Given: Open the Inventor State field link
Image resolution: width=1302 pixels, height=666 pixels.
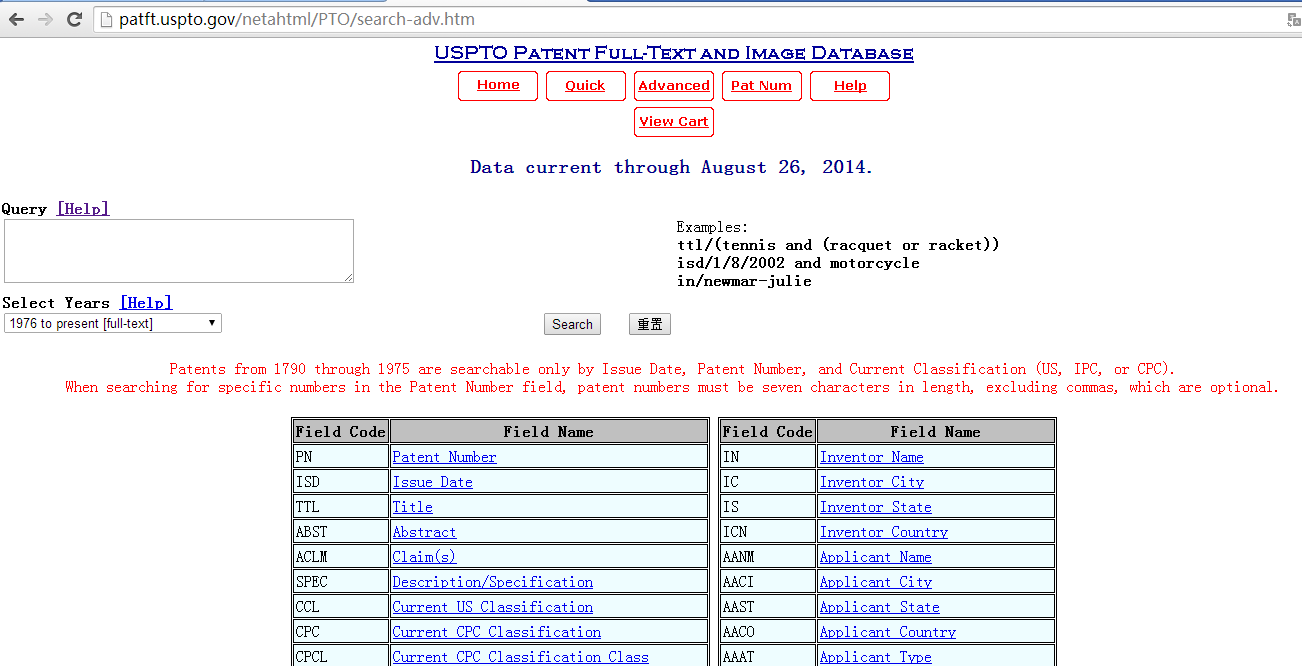Looking at the screenshot, I should coord(875,507).
